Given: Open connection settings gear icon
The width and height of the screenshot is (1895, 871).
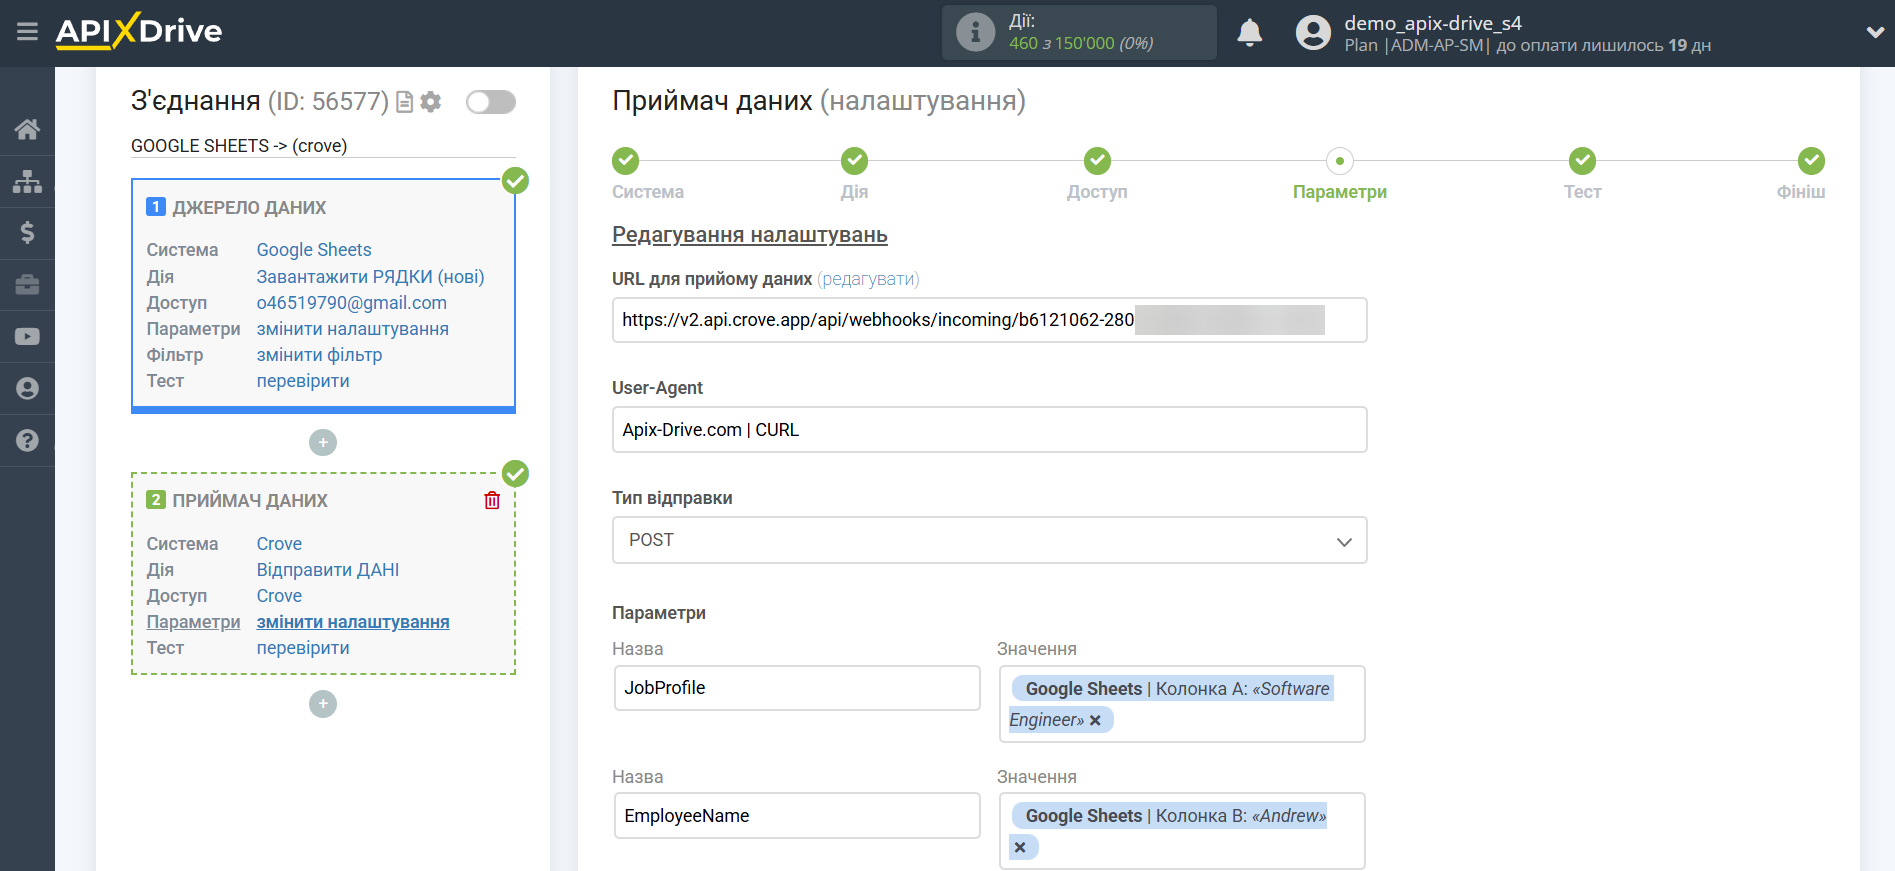Looking at the screenshot, I should point(431,102).
